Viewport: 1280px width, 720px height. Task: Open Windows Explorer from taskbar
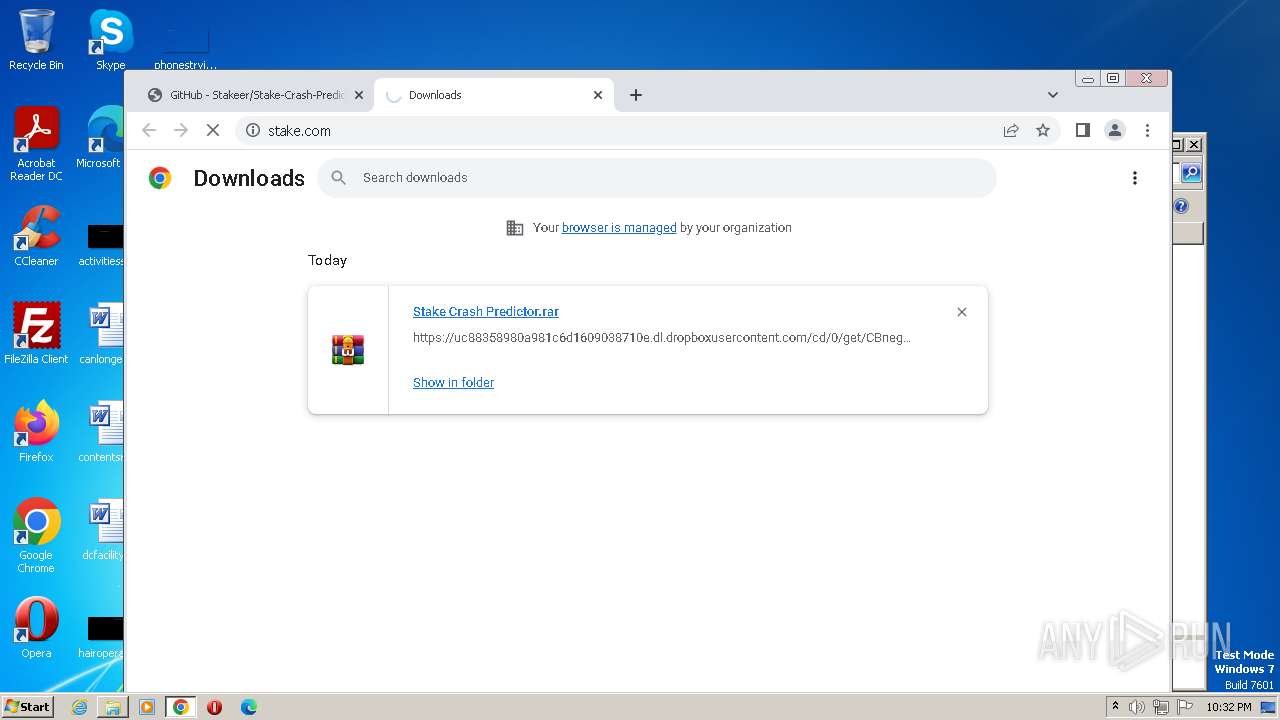coord(113,707)
